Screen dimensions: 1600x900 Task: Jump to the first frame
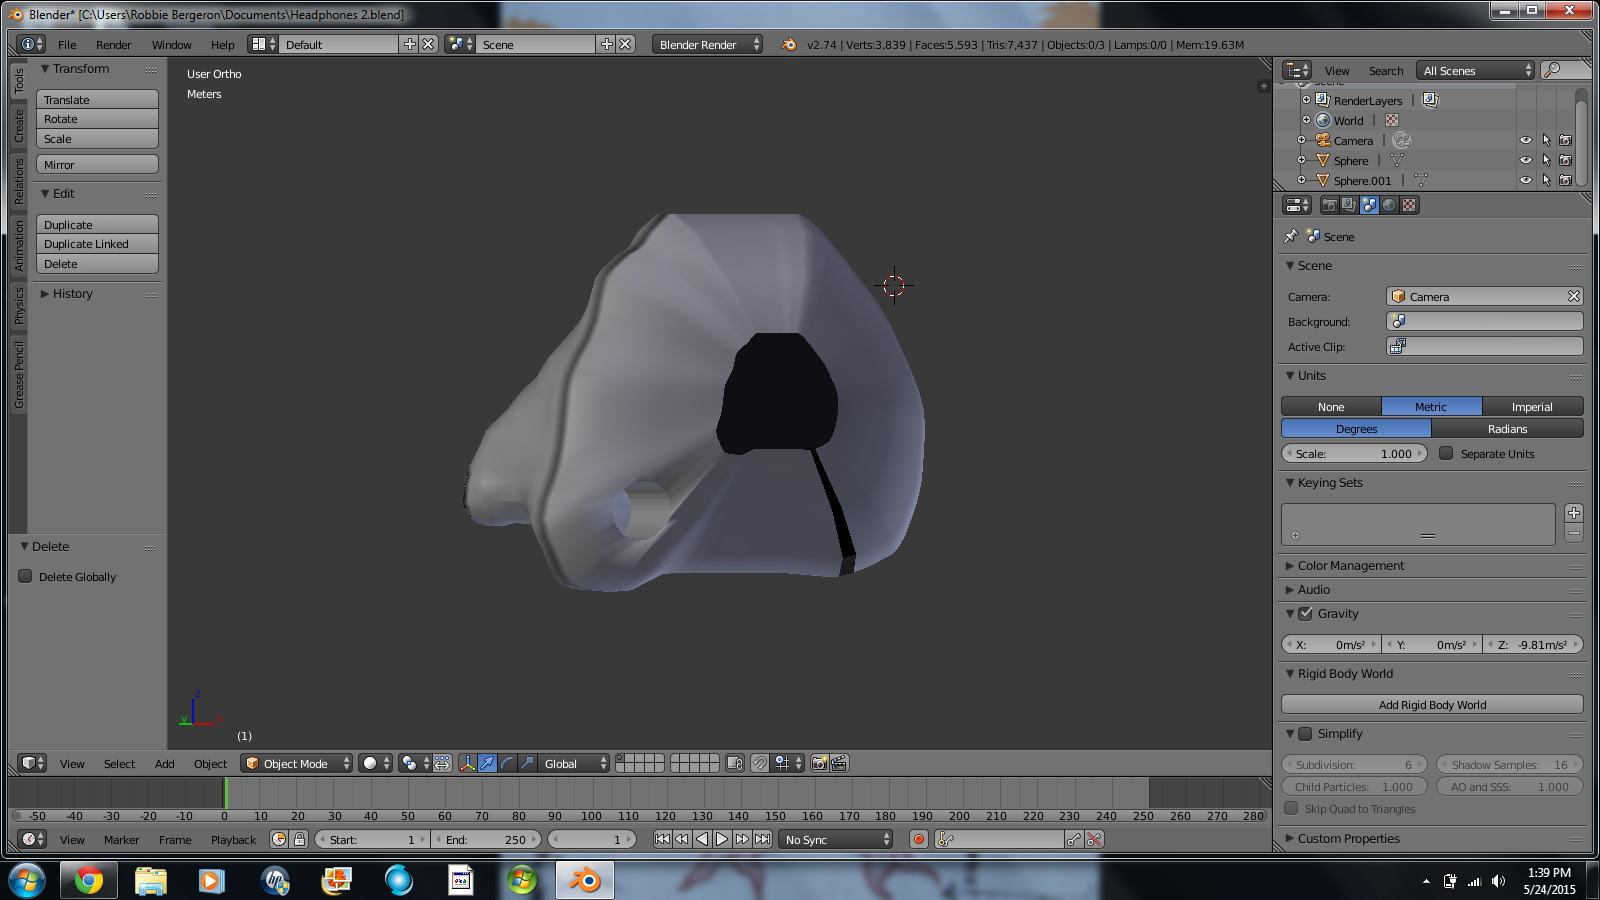coord(662,839)
